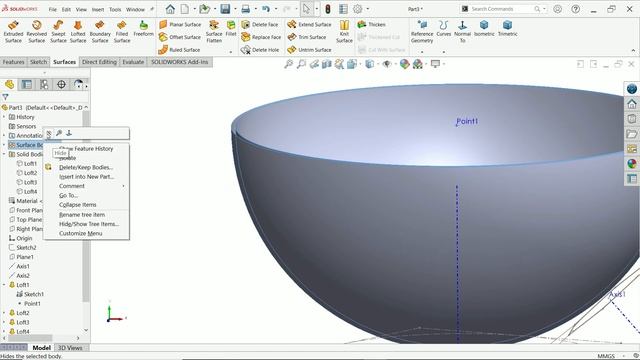Select the Extend Surface tool
Screen dimensions: 640x360
point(309,24)
